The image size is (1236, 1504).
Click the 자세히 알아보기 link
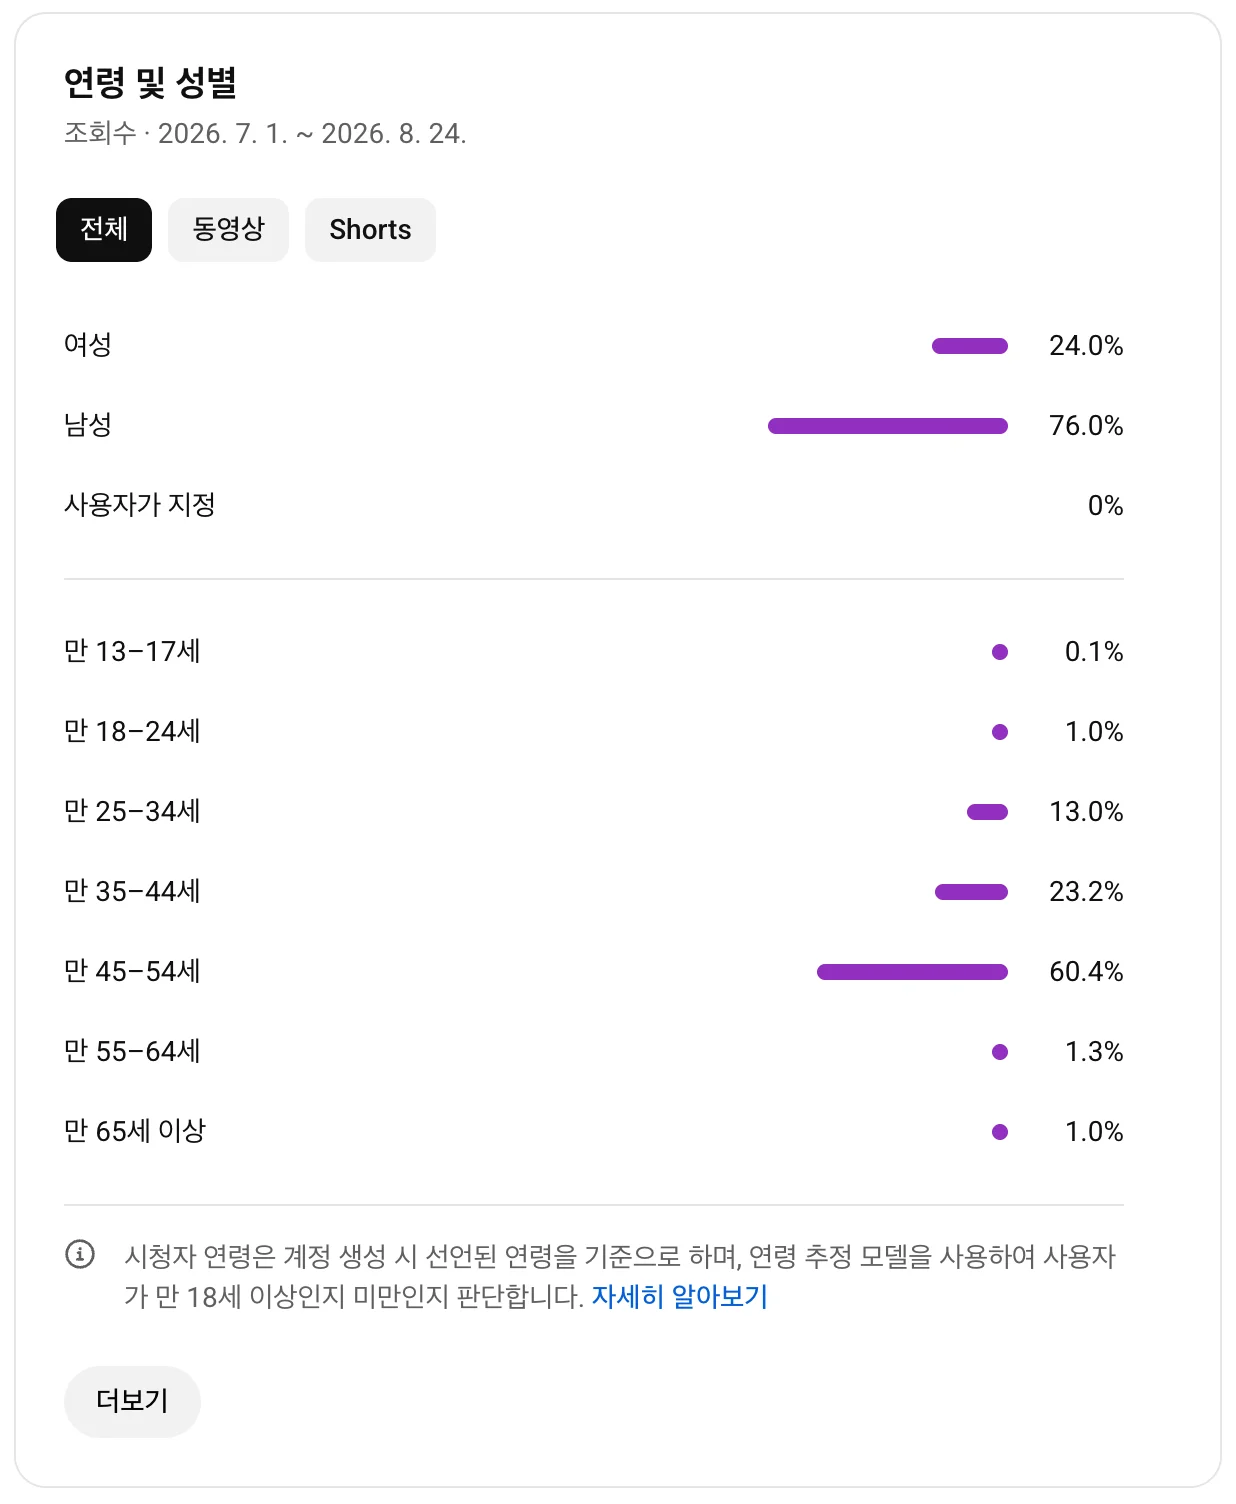coord(680,1297)
